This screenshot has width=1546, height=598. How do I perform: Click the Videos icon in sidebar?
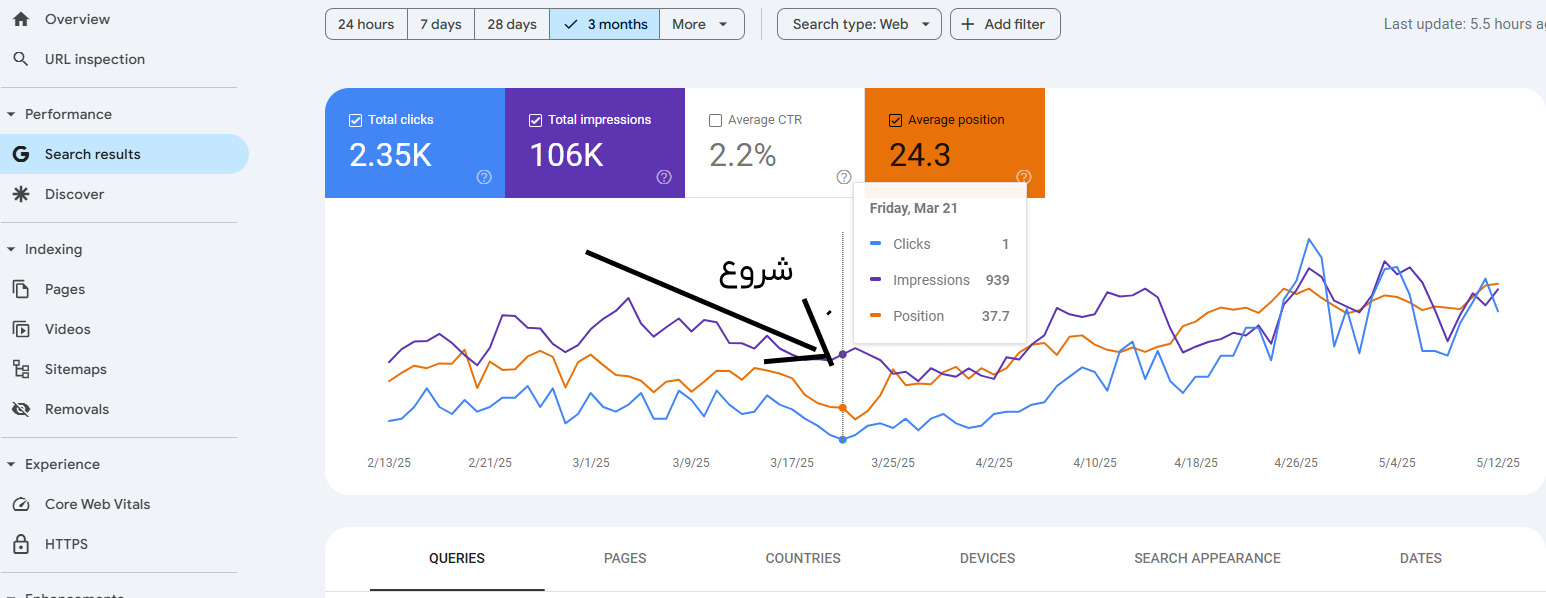click(20, 329)
